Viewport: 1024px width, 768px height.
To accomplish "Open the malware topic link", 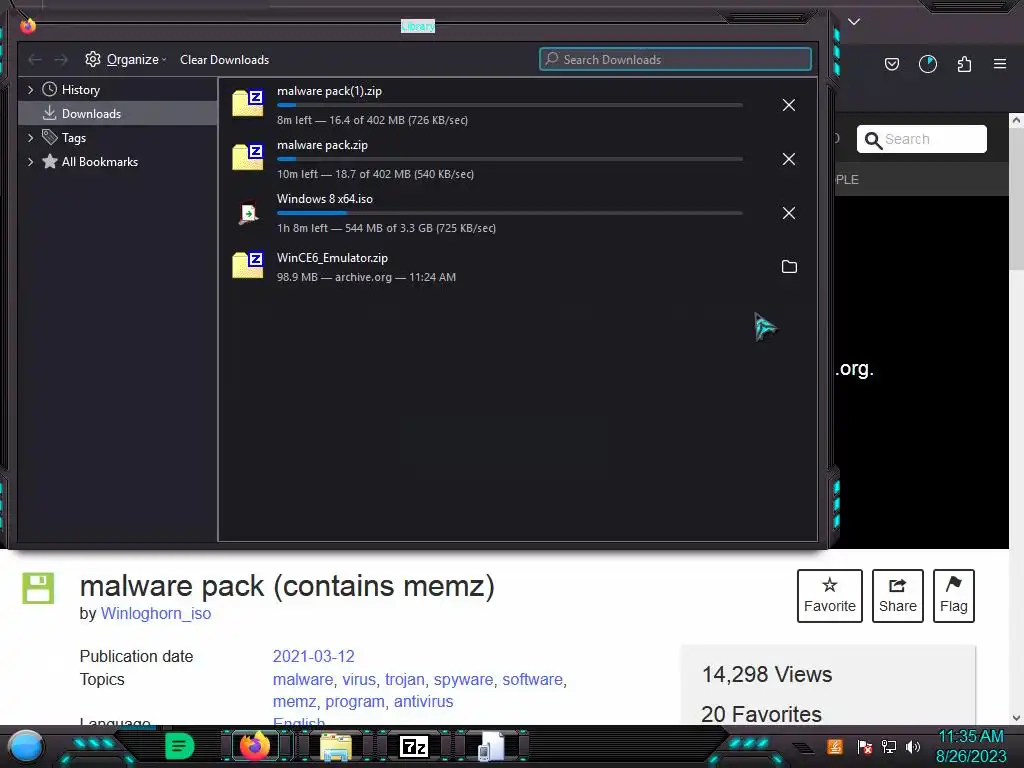I will [x=302, y=679].
